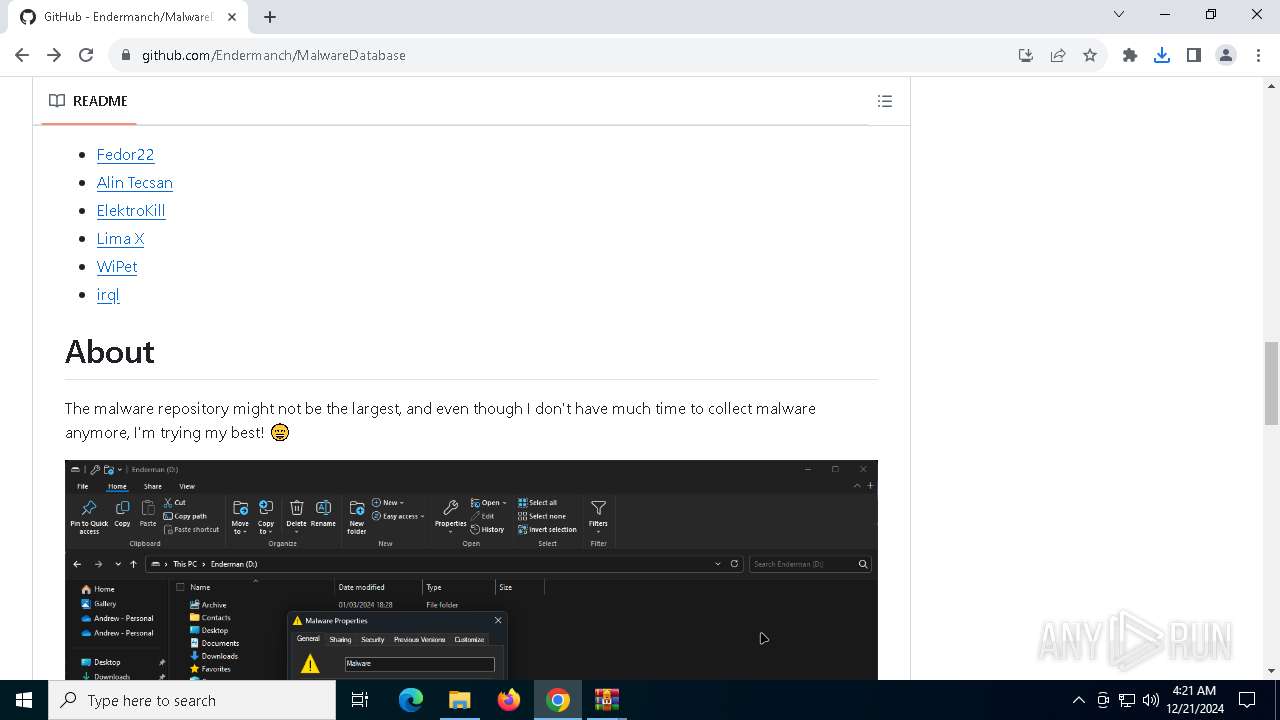Expand the tab search chevron

coord(1119,14)
